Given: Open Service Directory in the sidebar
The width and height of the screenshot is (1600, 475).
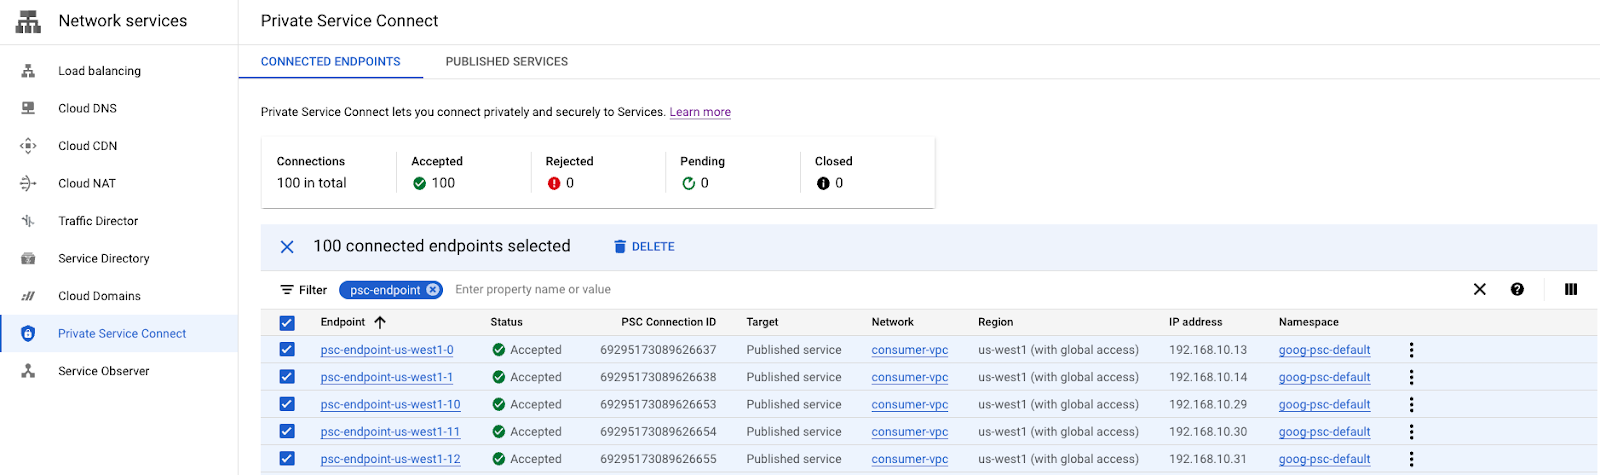Looking at the screenshot, I should (x=104, y=258).
